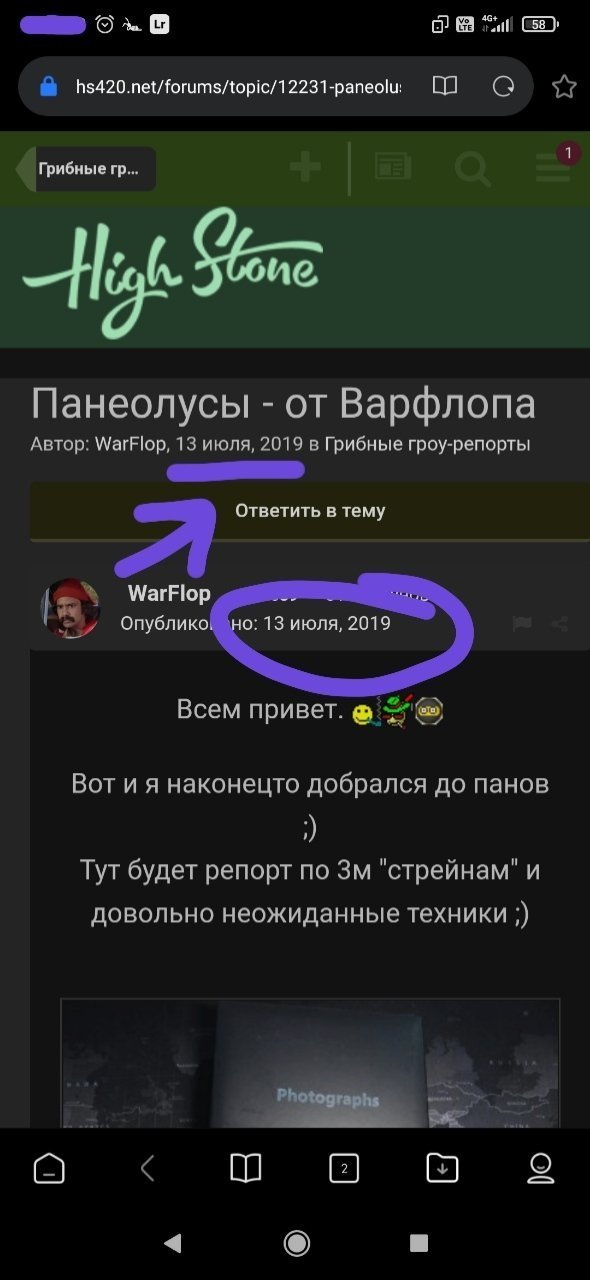Open bookmarks book icon in bottom bar
The height and width of the screenshot is (1280, 590).
pos(245,1168)
